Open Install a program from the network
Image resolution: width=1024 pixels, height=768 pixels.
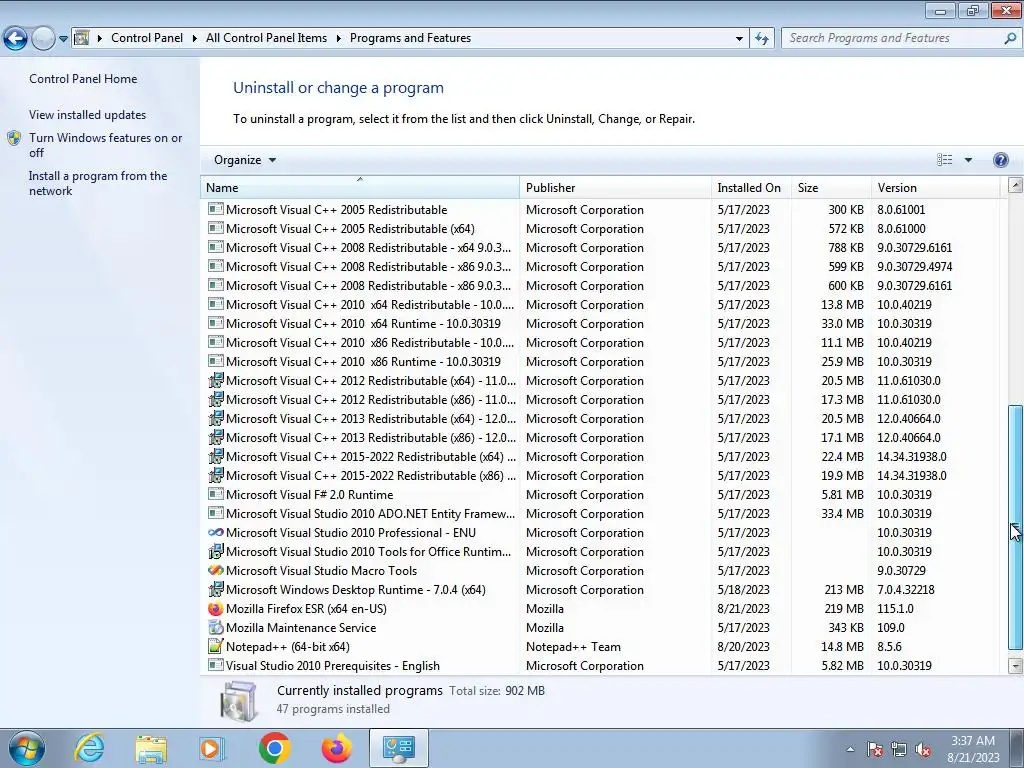click(x=98, y=184)
